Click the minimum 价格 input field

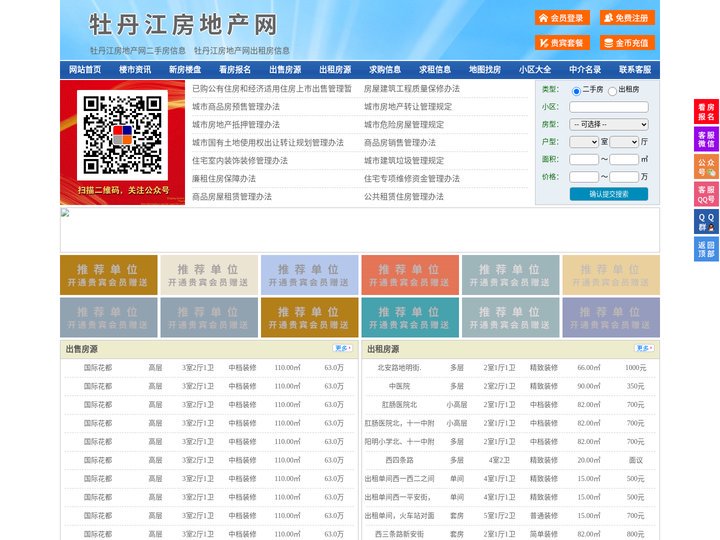click(x=584, y=177)
